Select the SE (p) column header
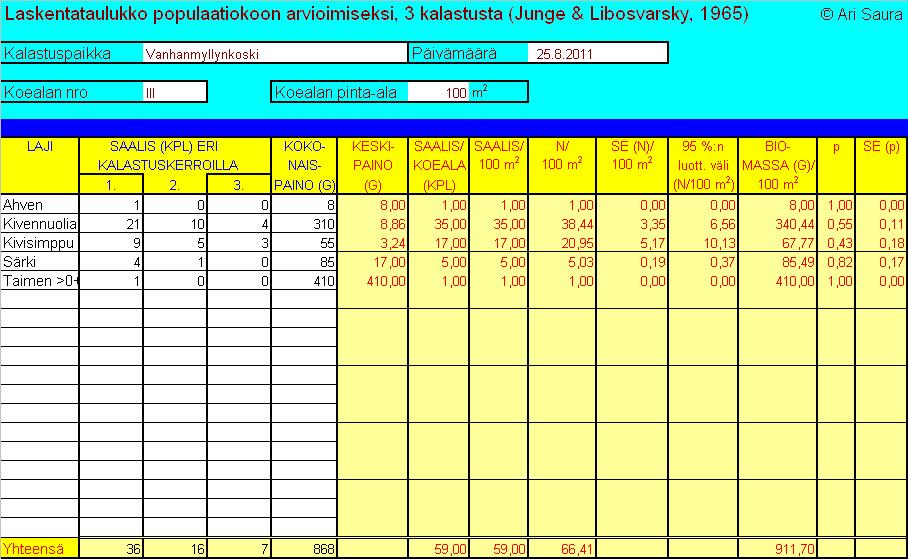This screenshot has height=559, width=908. pos(881,165)
